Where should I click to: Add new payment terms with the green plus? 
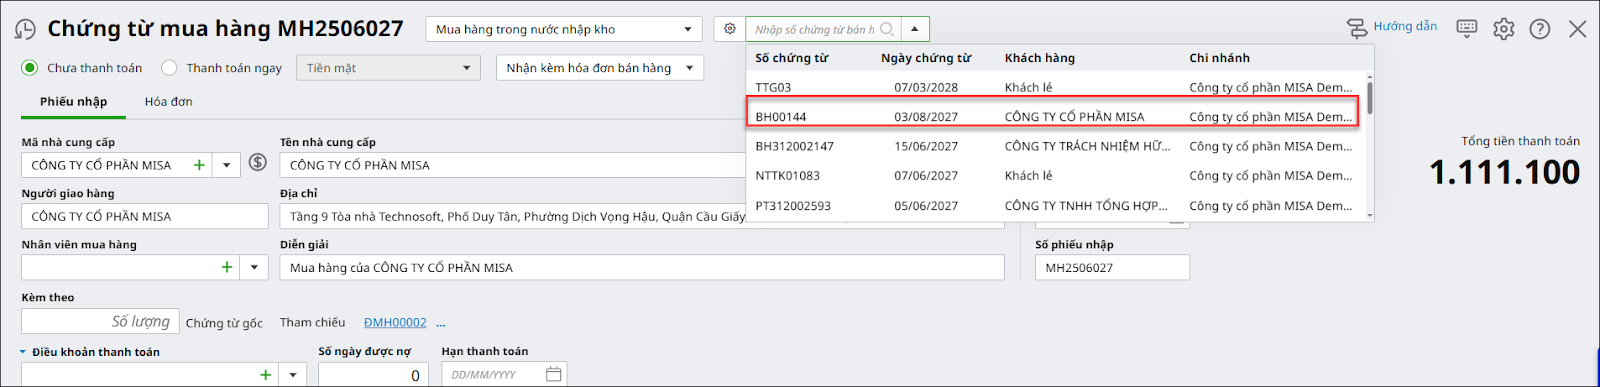(265, 375)
